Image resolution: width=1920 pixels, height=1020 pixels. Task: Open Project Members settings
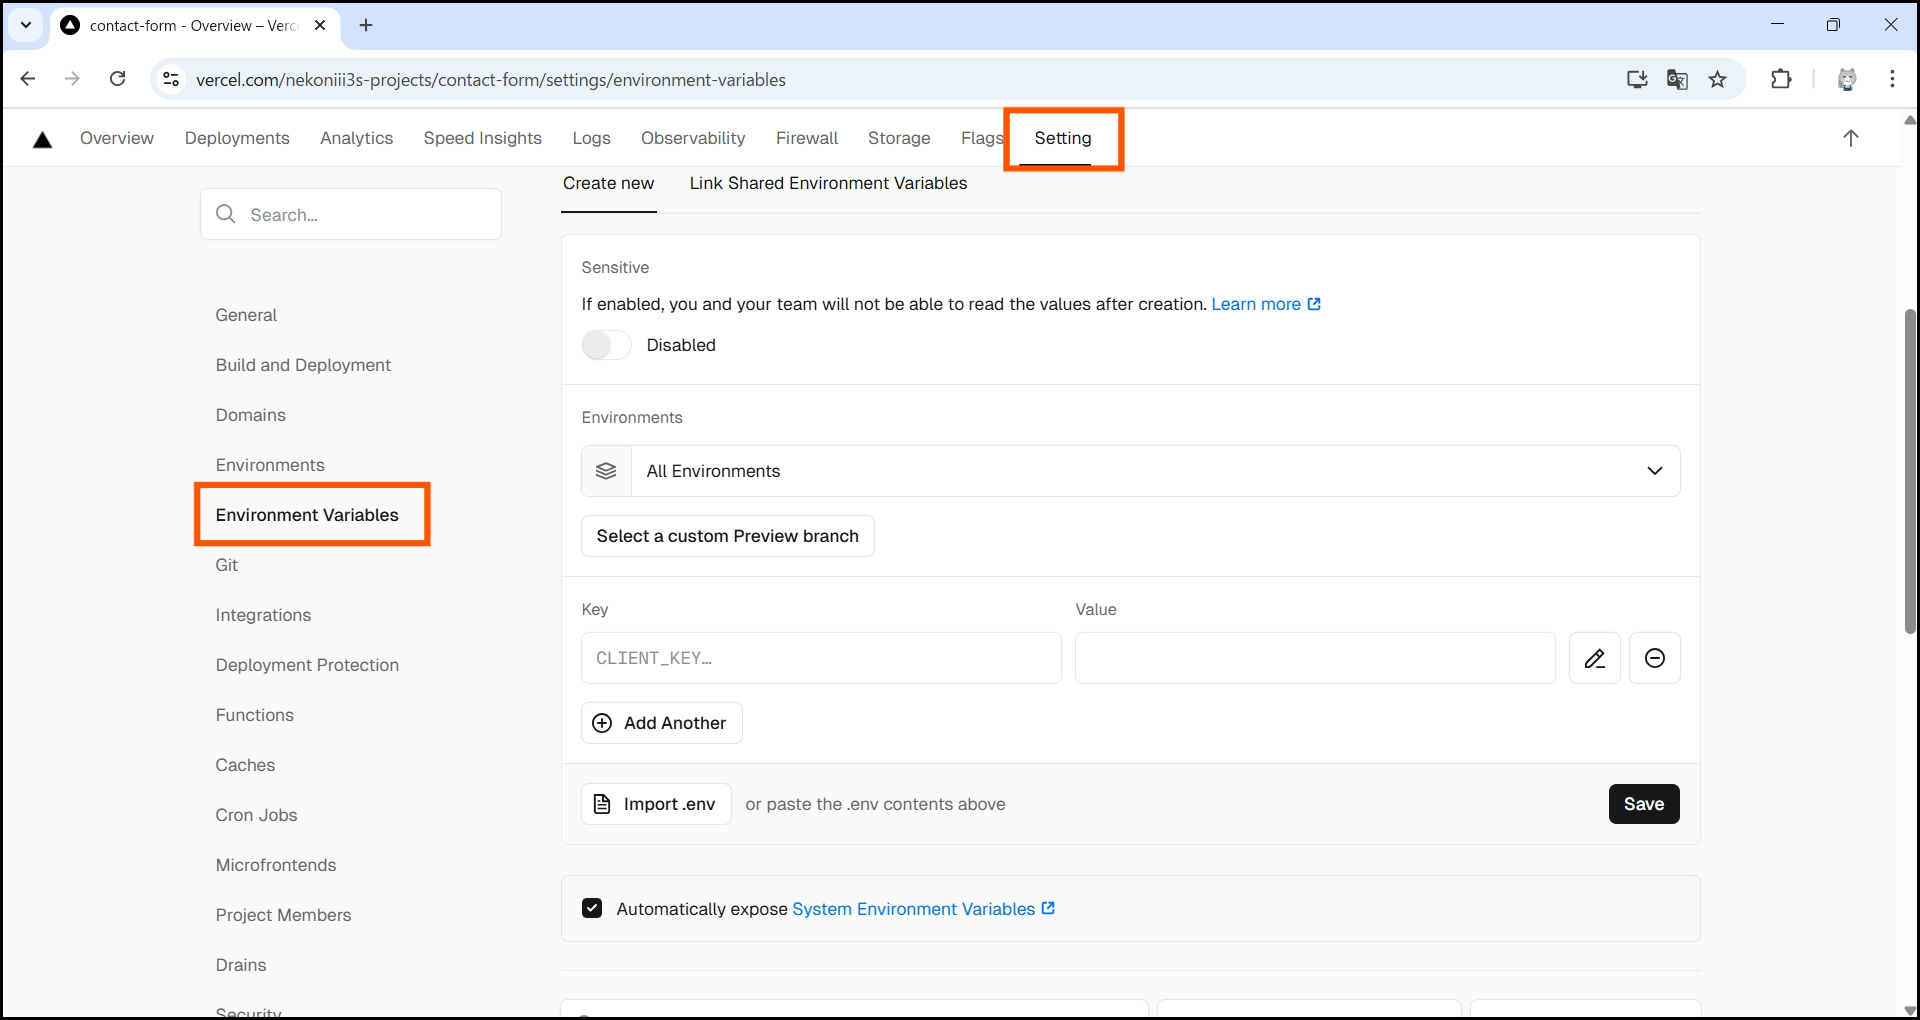[x=283, y=915]
